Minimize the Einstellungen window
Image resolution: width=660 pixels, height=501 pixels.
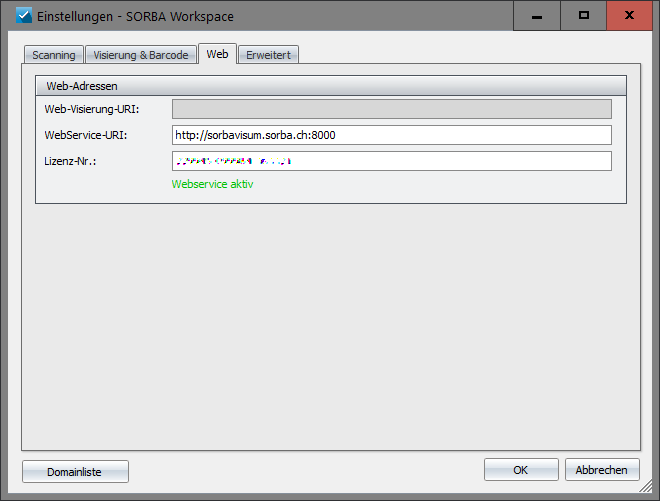pyautogui.click(x=537, y=16)
